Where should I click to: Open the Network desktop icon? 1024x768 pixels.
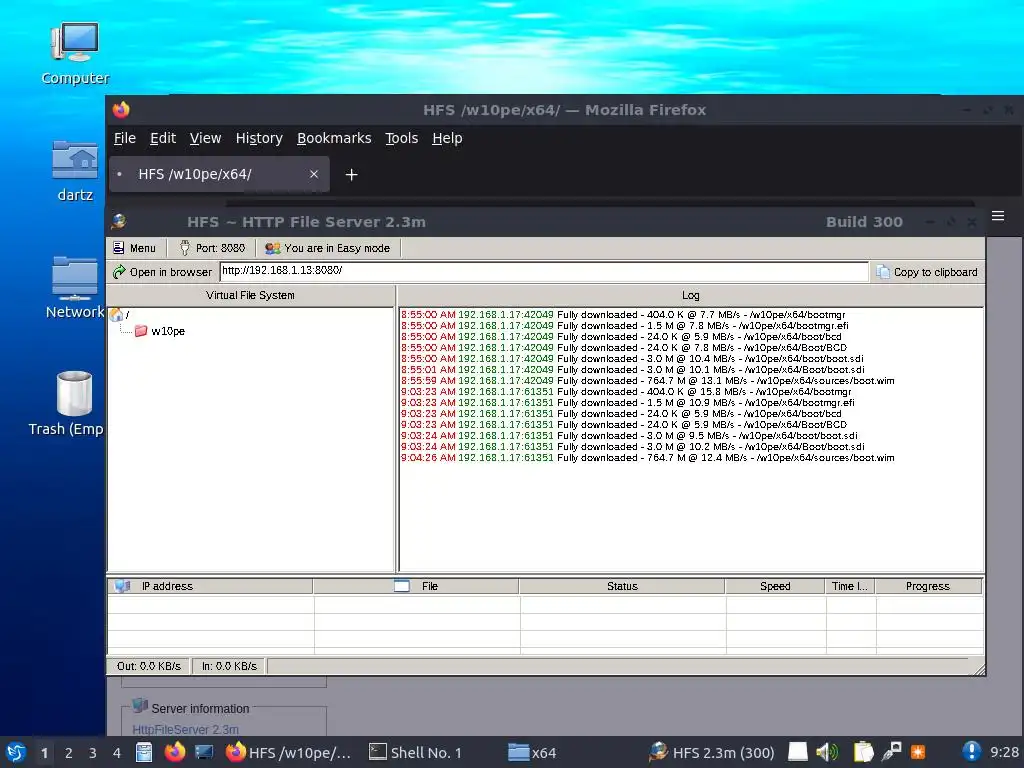75,287
